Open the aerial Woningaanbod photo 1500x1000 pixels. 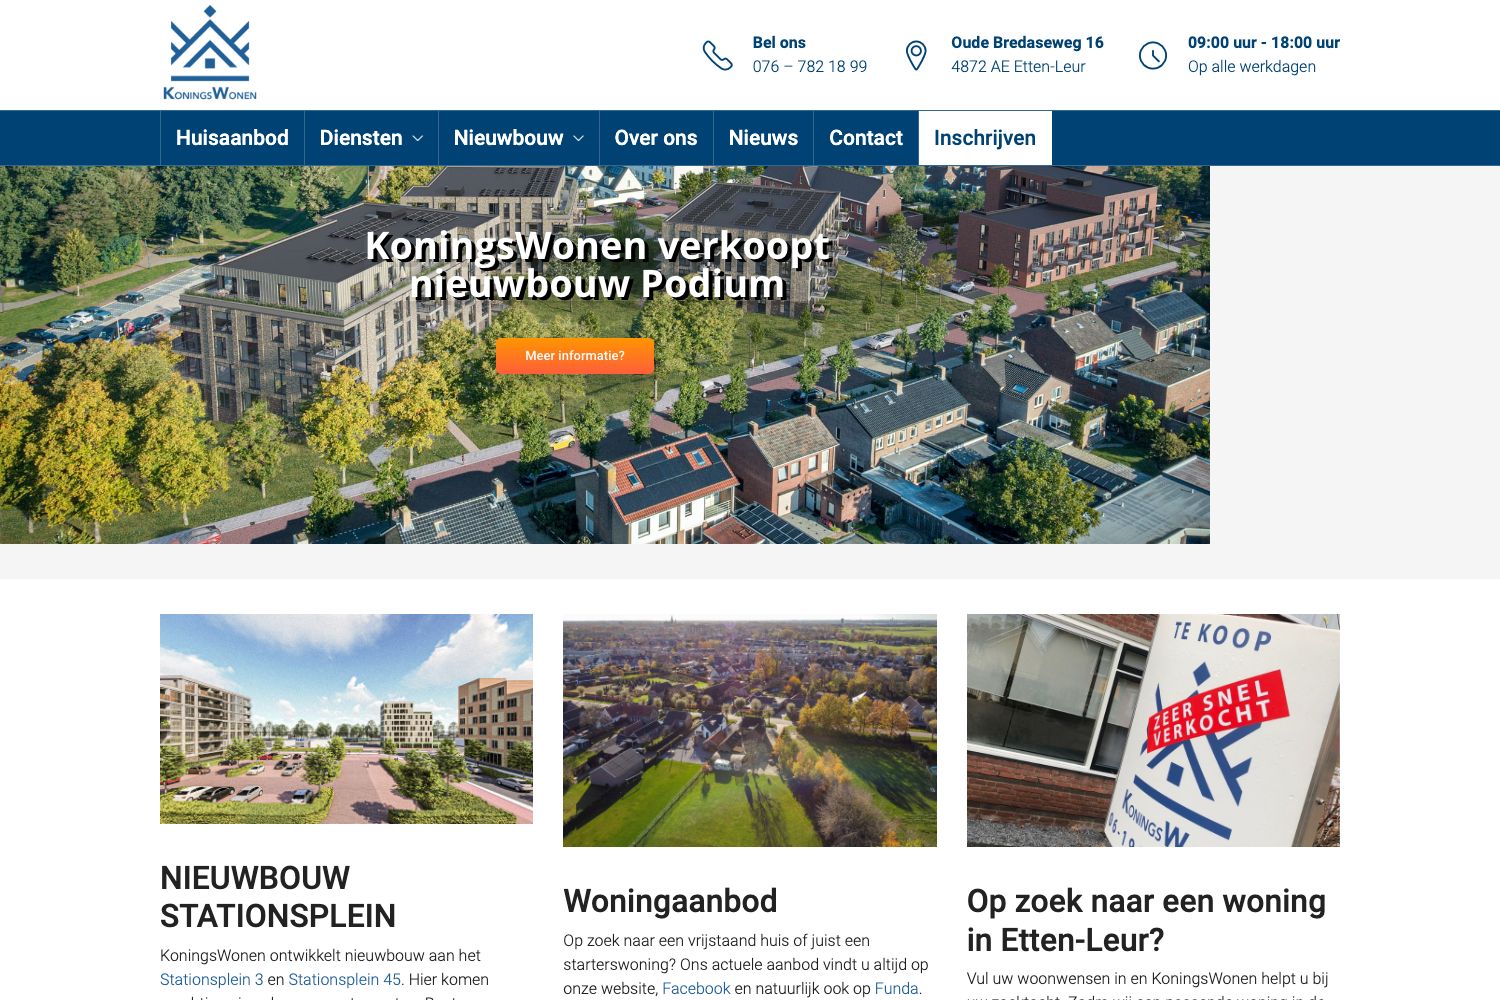pyautogui.click(x=750, y=730)
